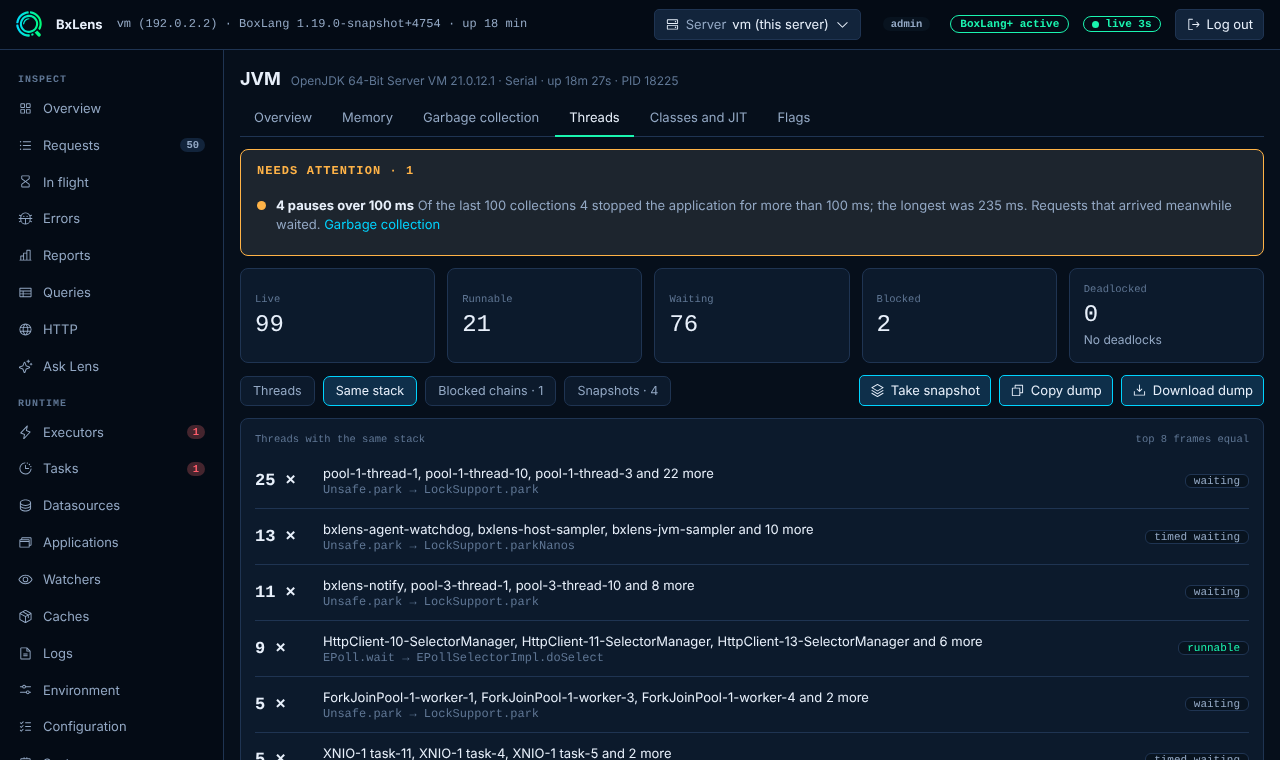The image size is (1280, 760).
Task: Download the thread dump
Action: (1192, 391)
